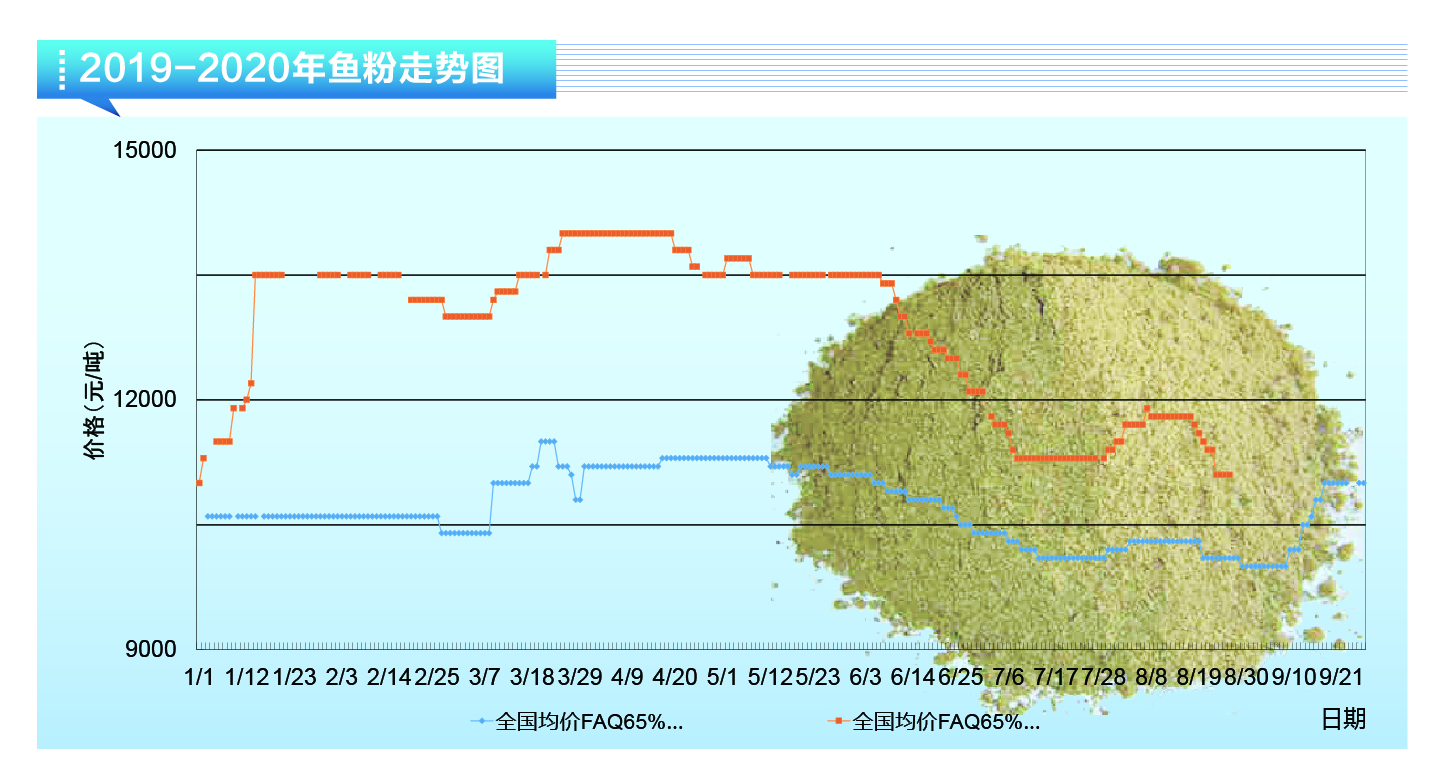Click the 9000 y-axis value
Viewport: 1442px width, 781px height.
pyautogui.click(x=148, y=649)
